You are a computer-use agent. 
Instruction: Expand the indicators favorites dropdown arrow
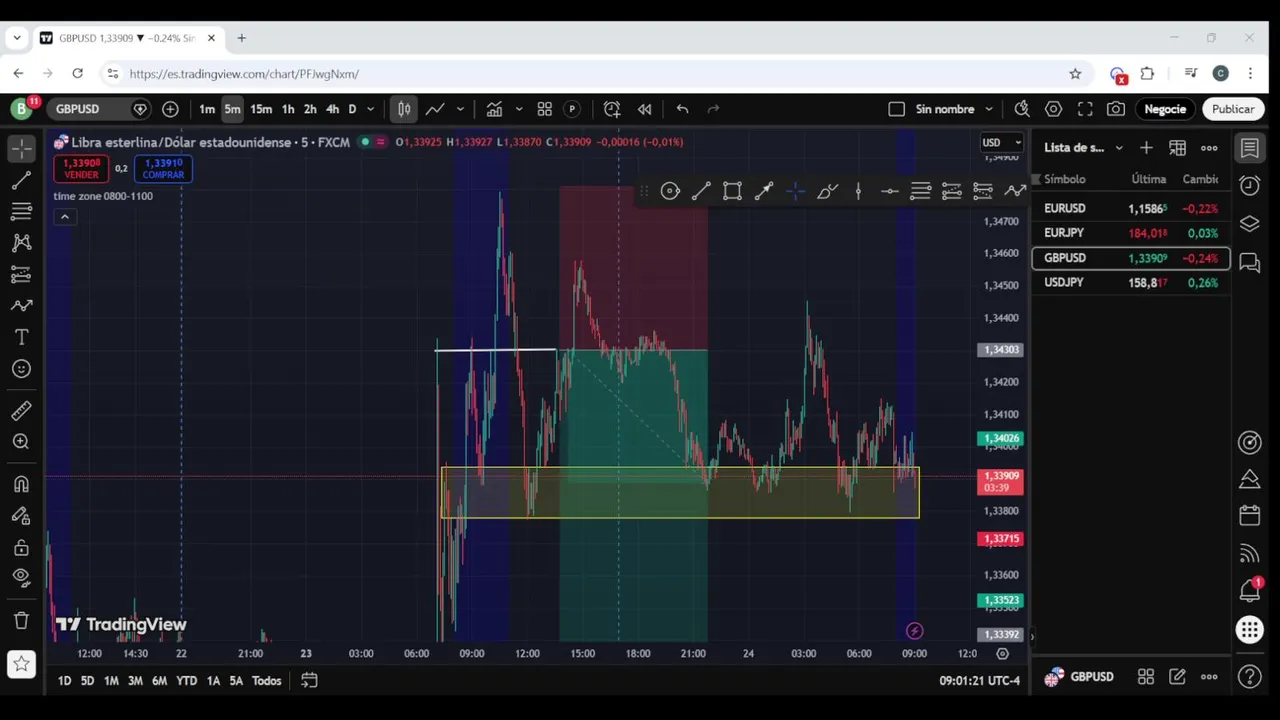518,109
